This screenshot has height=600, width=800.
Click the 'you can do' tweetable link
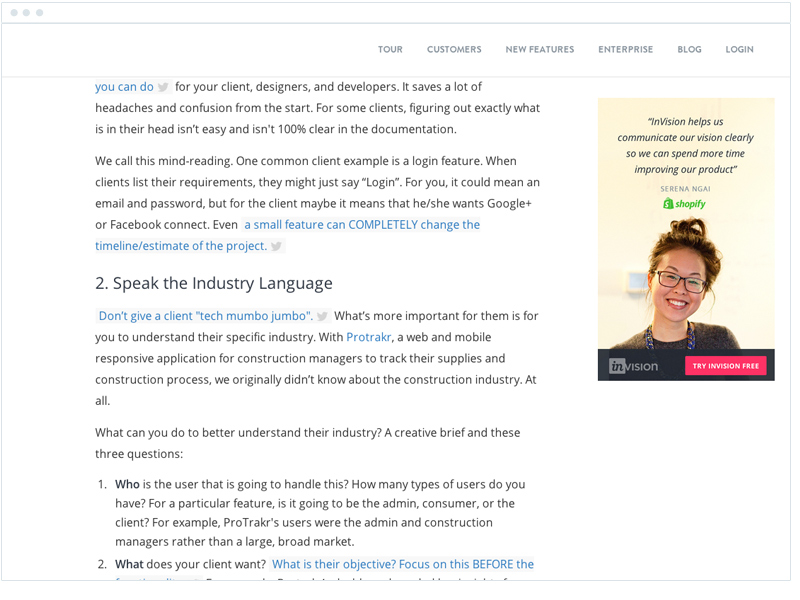[124, 87]
